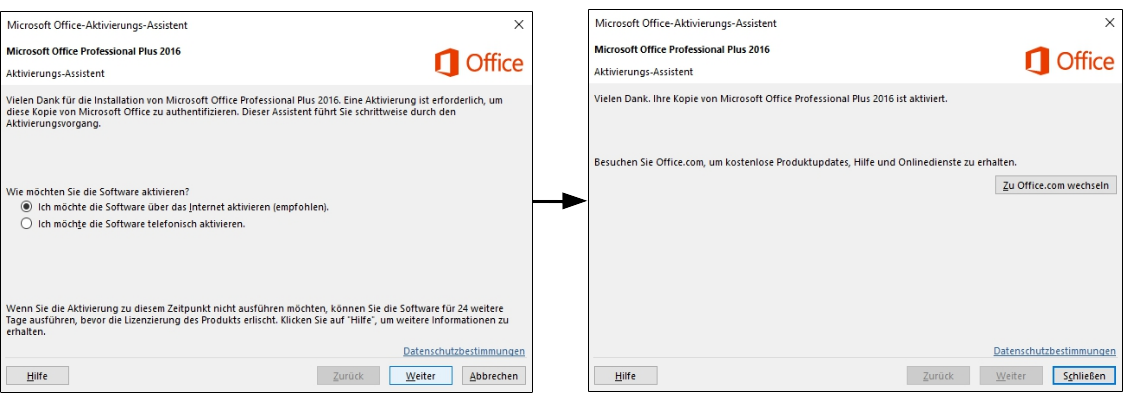This screenshot has width=1123, height=400.
Task: Click the greyed-out Zurück button in the left dialog
Action: pyautogui.click(x=348, y=376)
